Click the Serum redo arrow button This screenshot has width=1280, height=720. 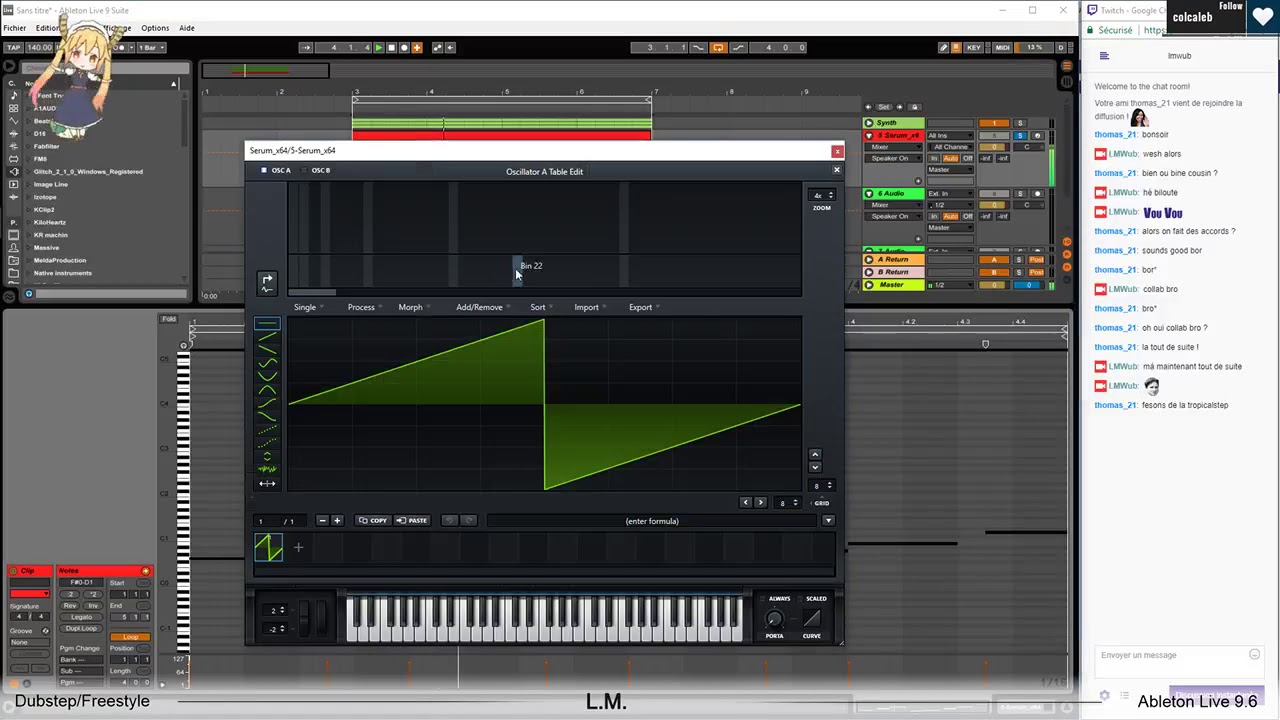point(468,520)
